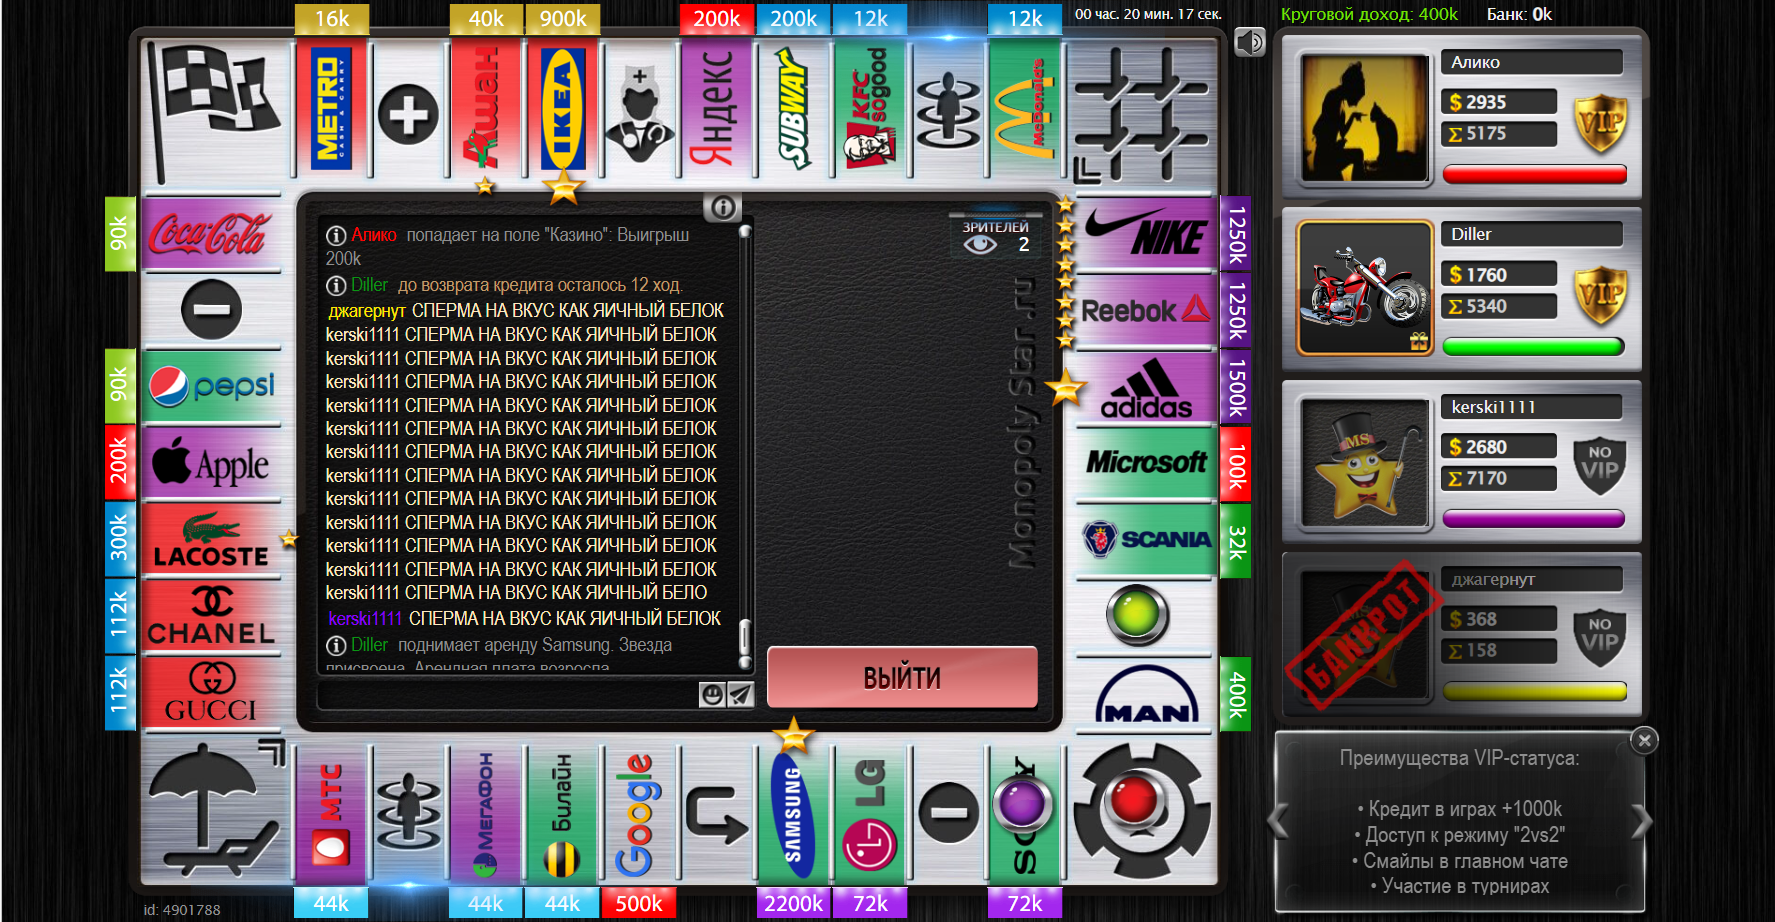This screenshot has height=922, width=1775.
Task: Click kerski1111 NO VIP badge
Action: pos(1600,466)
